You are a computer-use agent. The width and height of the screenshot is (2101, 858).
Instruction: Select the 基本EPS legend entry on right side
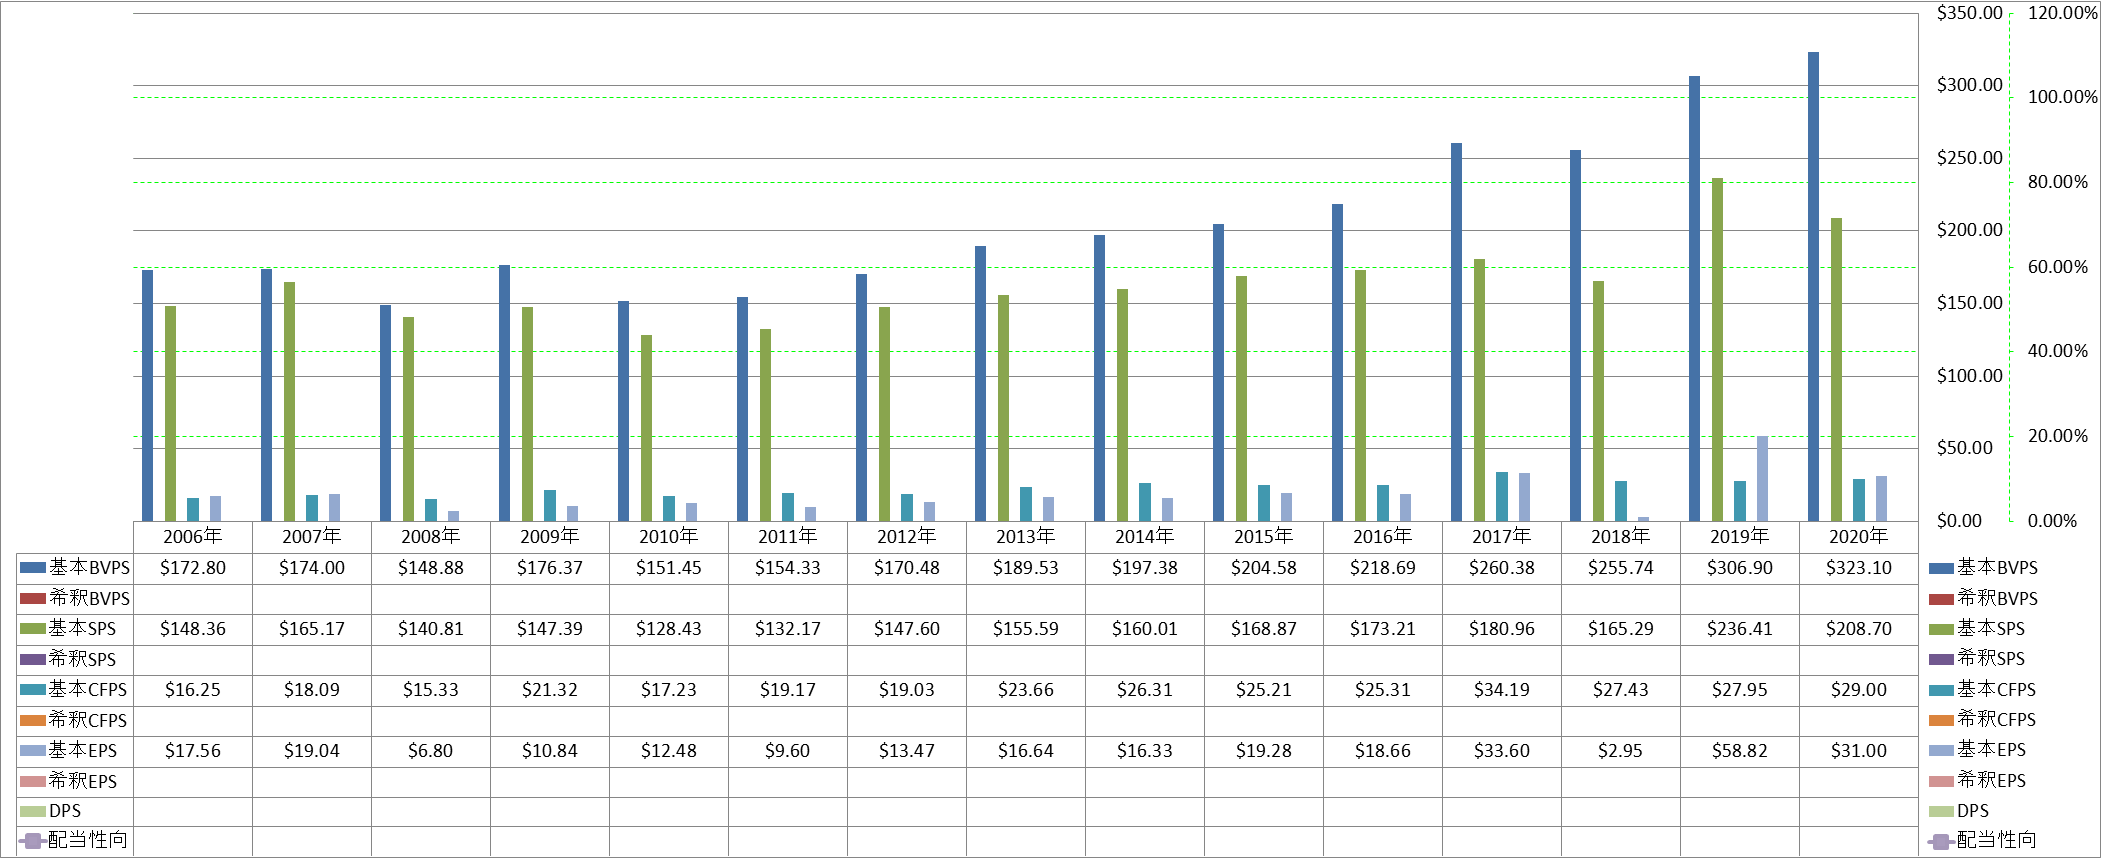pyautogui.click(x=1978, y=750)
